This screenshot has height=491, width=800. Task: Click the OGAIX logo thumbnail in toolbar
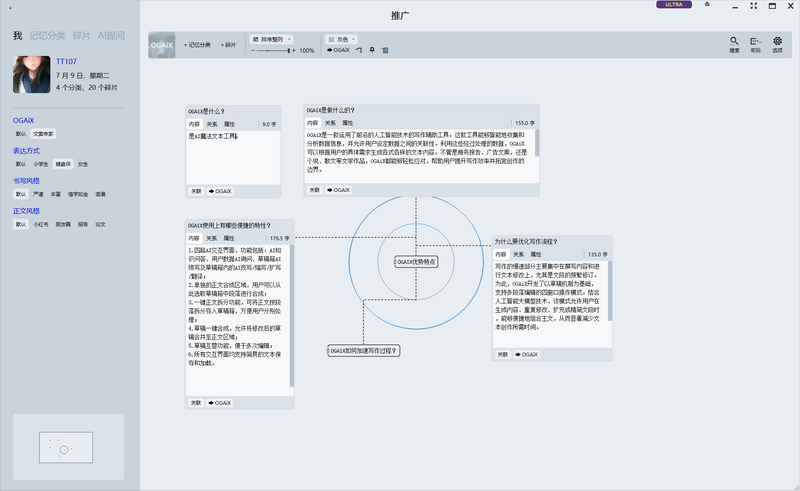click(x=164, y=45)
